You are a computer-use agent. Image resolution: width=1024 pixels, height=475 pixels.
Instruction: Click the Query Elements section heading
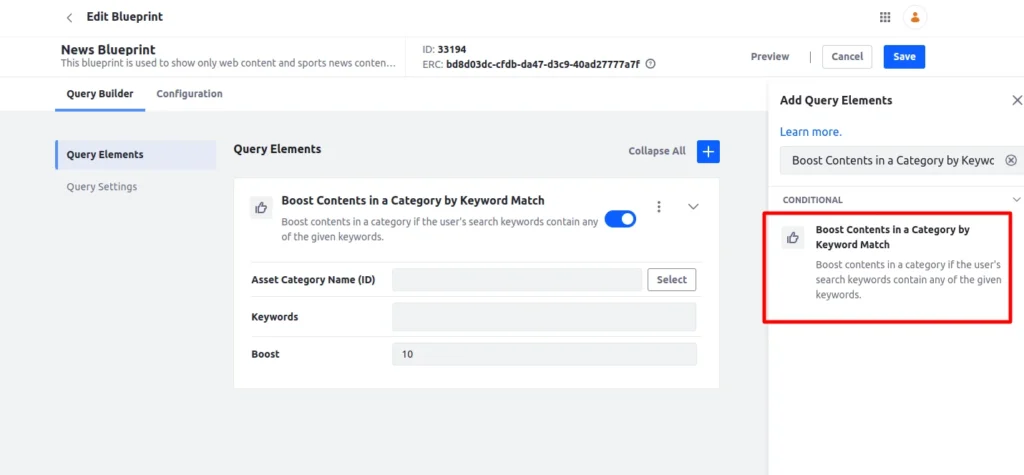[277, 149]
